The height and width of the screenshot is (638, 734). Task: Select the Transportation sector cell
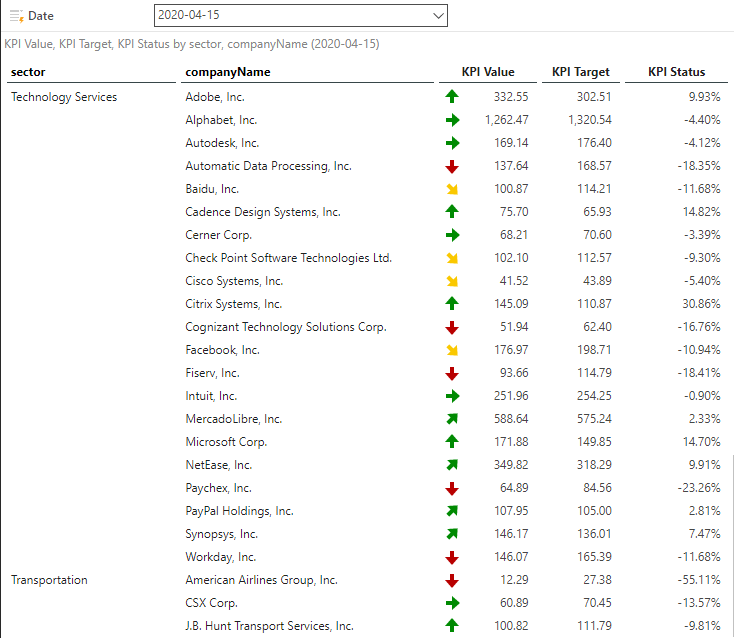click(x=49, y=580)
